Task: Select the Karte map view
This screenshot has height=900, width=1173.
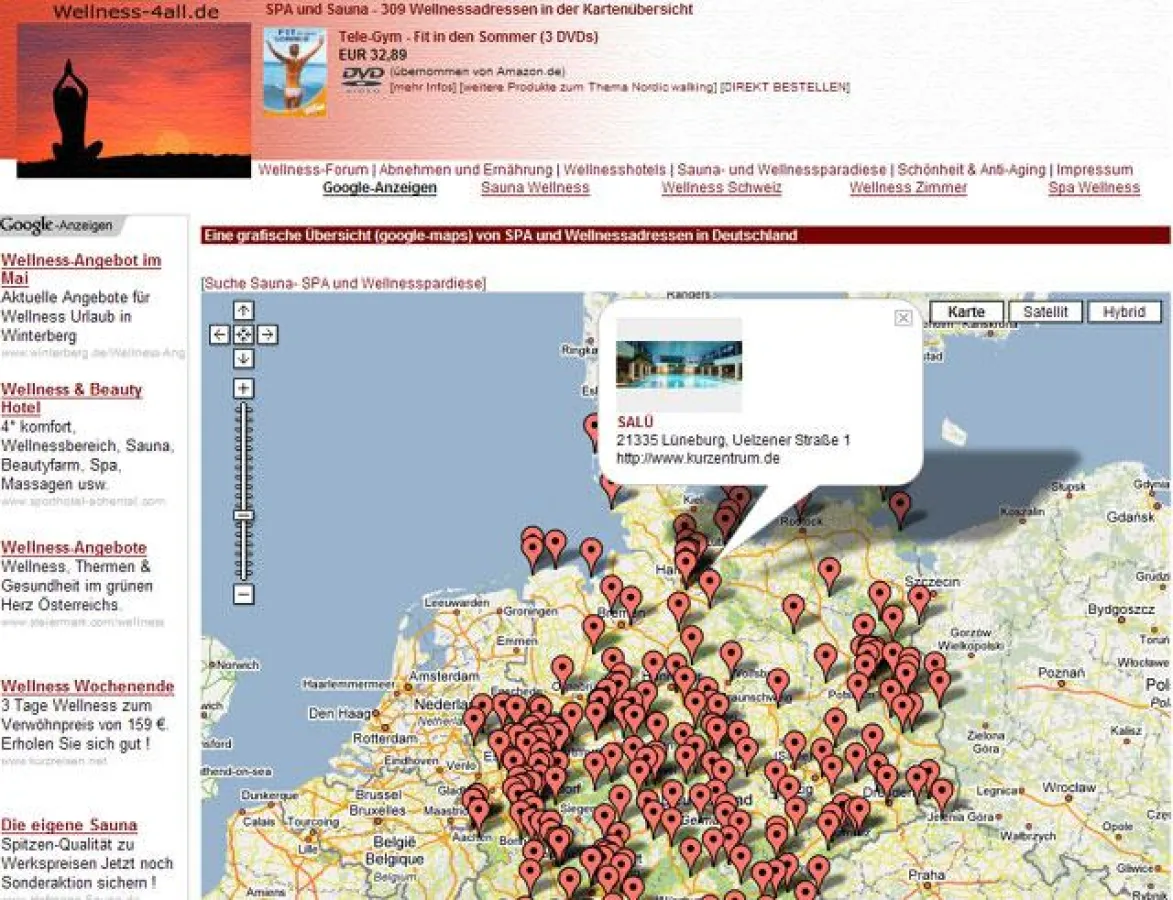Action: click(966, 311)
